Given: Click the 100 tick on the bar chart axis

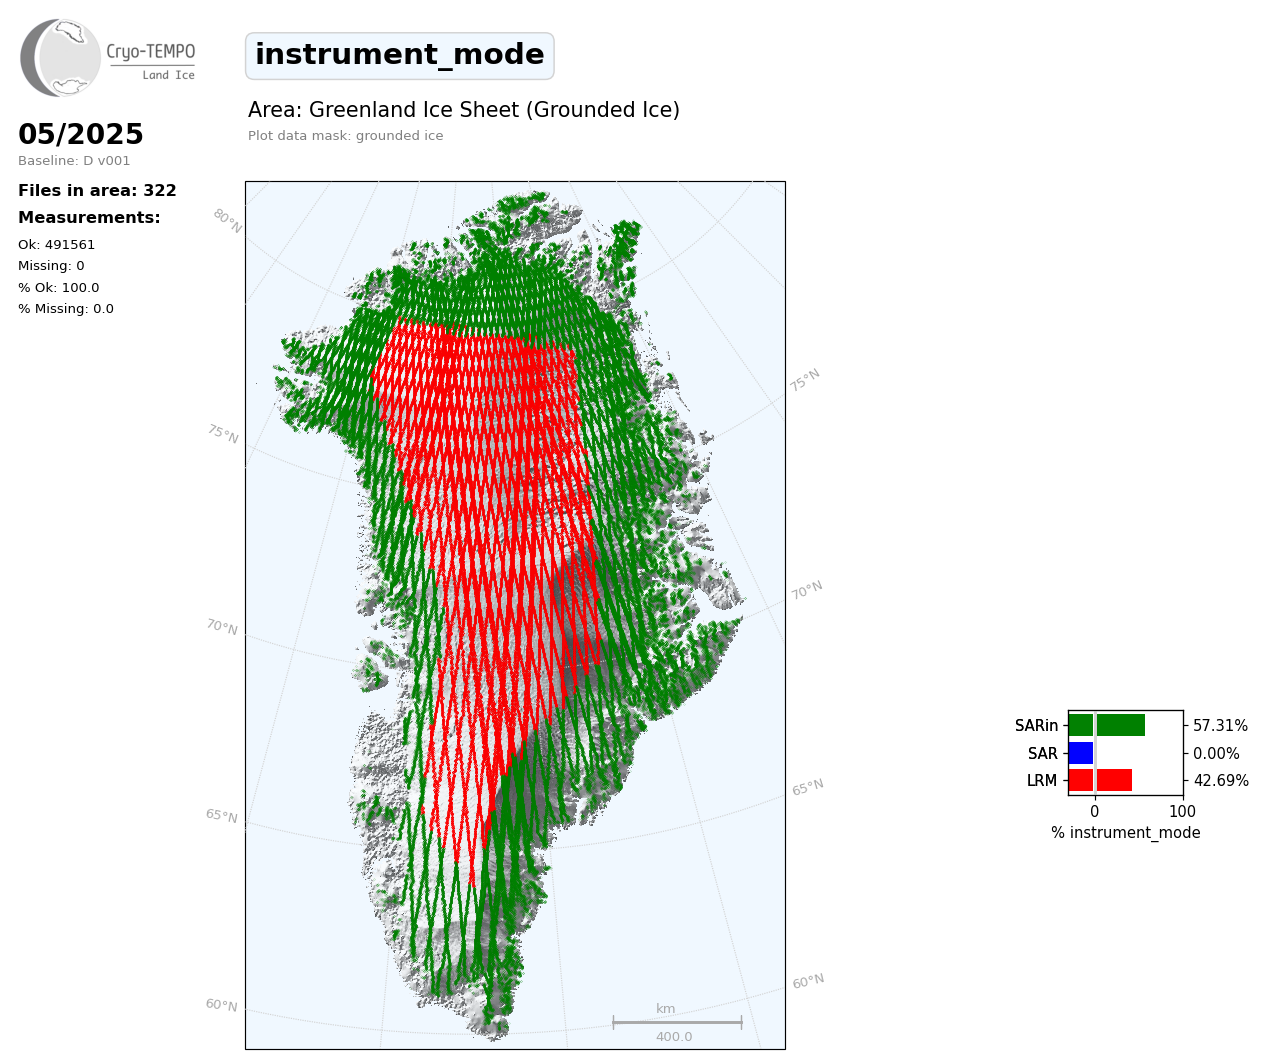Looking at the screenshot, I should pos(1183,812).
